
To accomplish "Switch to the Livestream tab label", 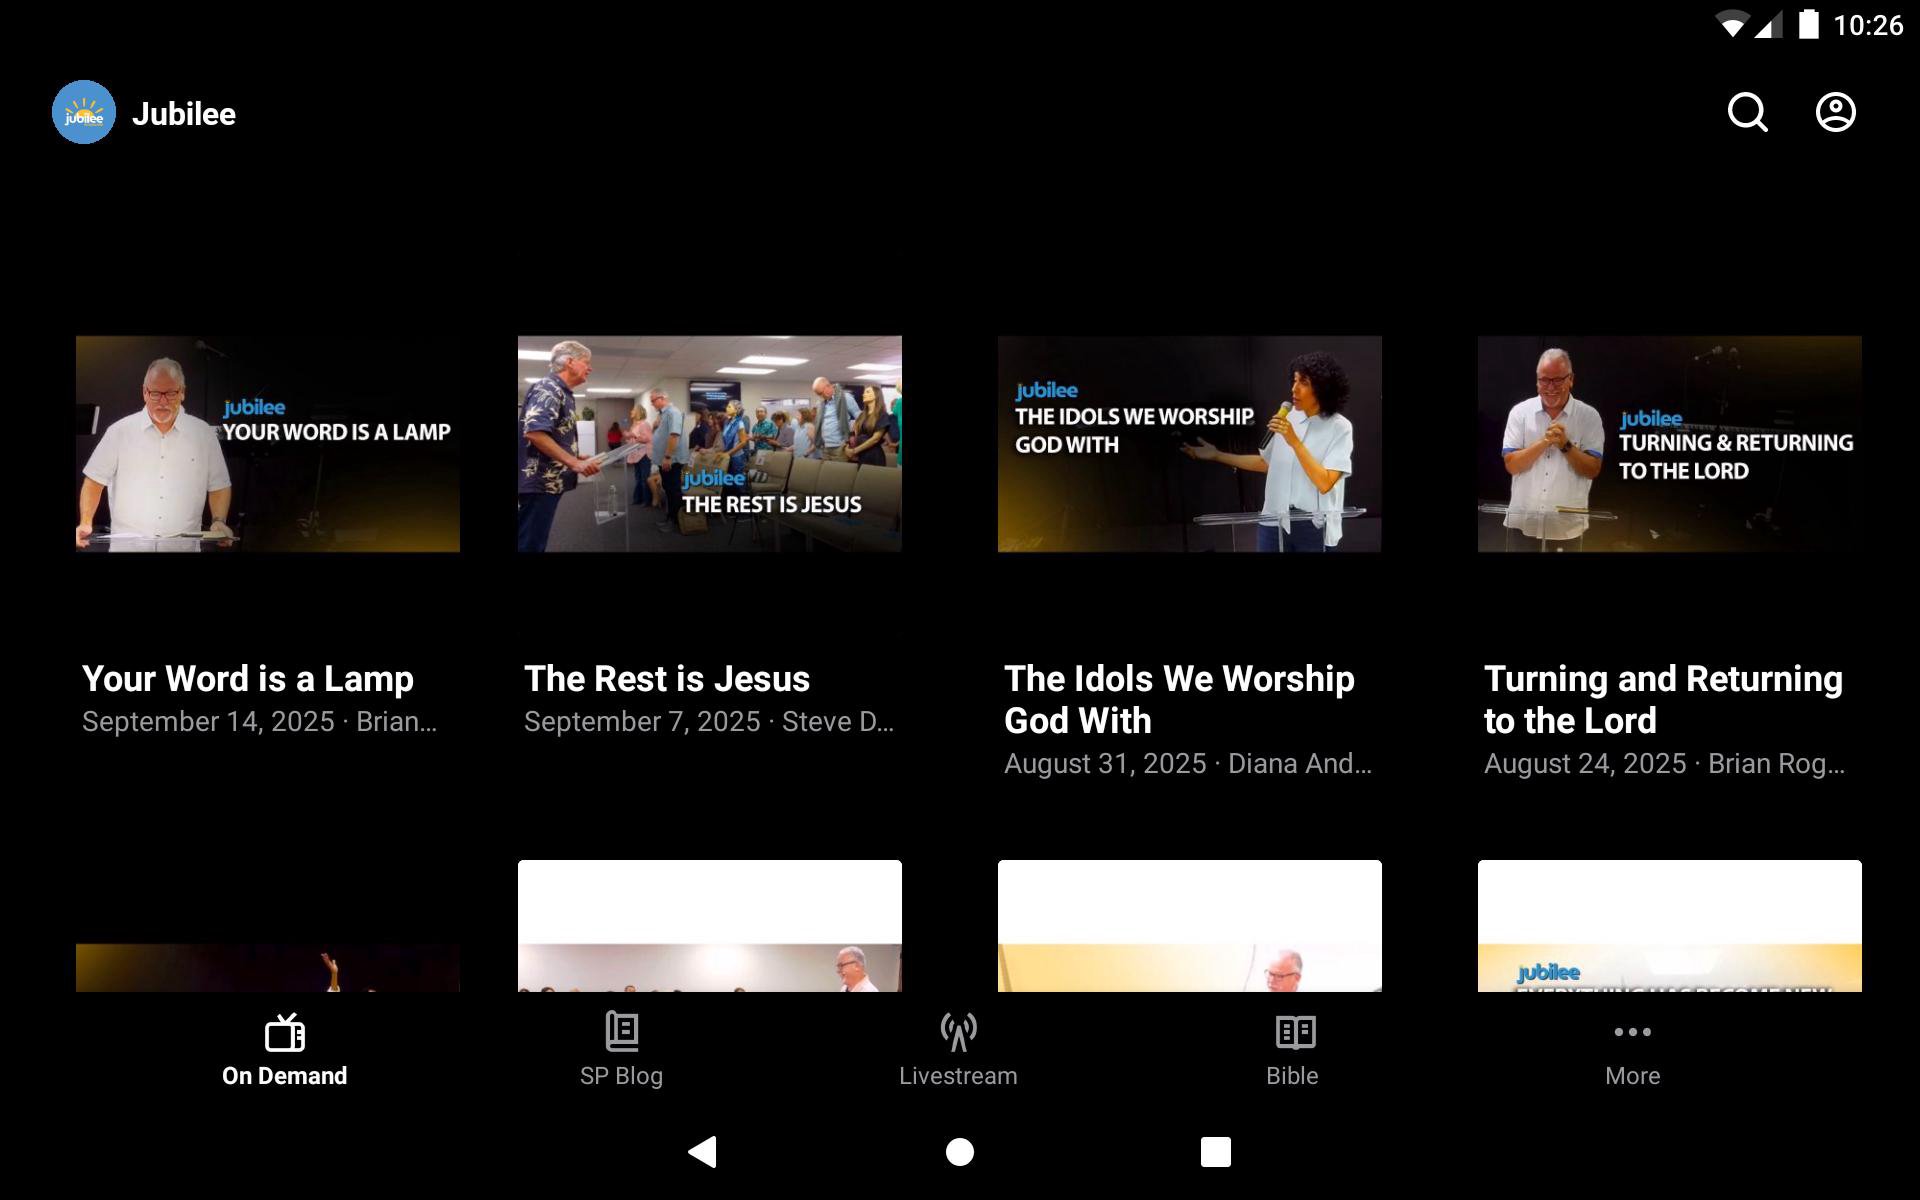I will point(958,1076).
